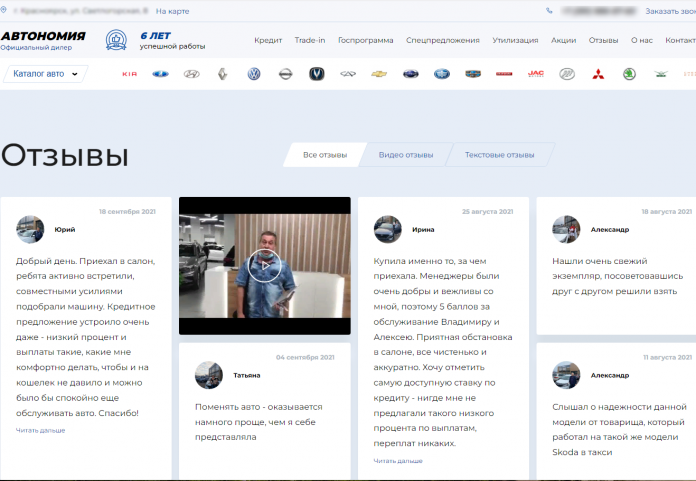Switch to Текстовые отзывы tab
The width and height of the screenshot is (696, 481).
499,155
